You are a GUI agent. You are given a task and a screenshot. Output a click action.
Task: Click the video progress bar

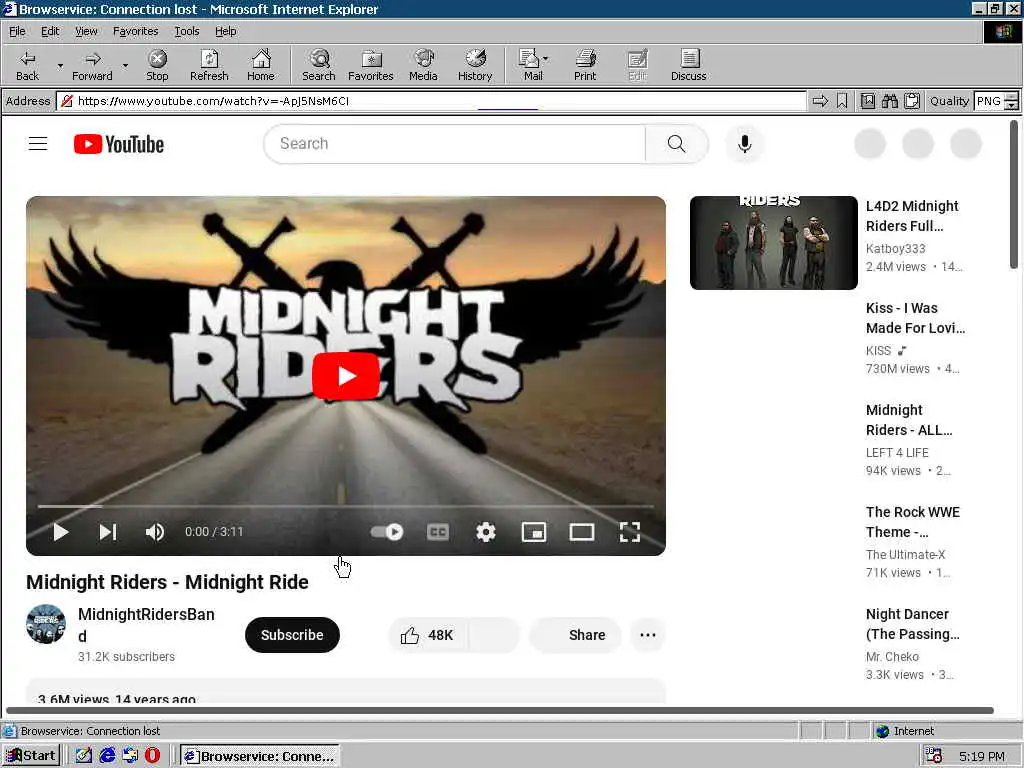[346, 506]
